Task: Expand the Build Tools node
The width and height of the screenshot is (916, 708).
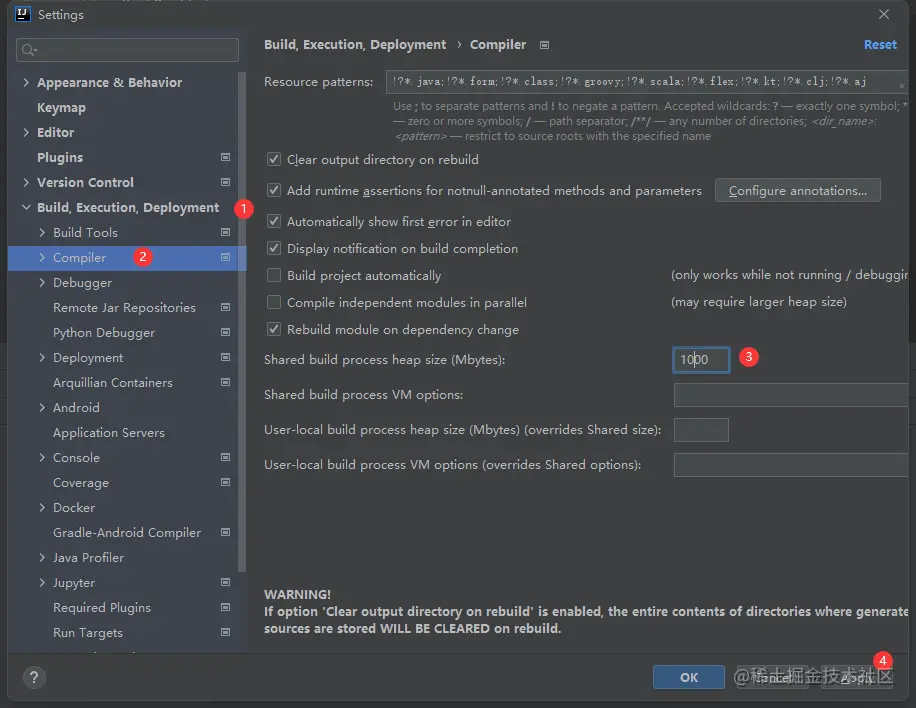Action: coord(42,232)
